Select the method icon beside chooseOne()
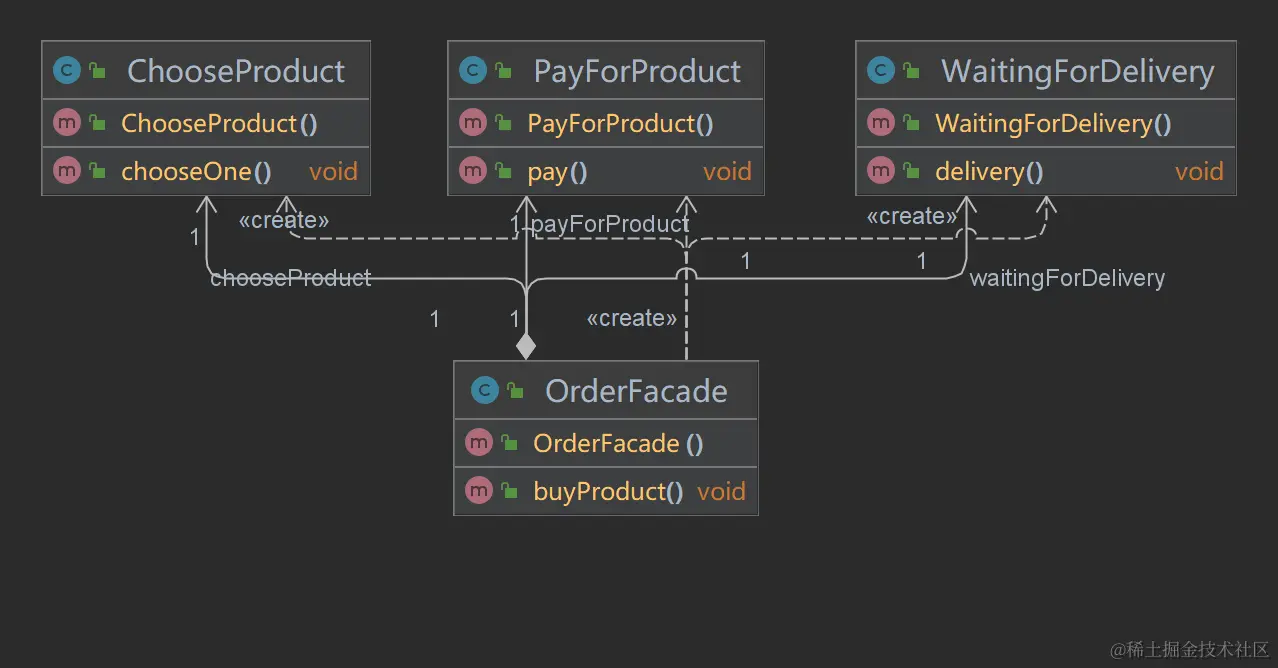 [66, 170]
